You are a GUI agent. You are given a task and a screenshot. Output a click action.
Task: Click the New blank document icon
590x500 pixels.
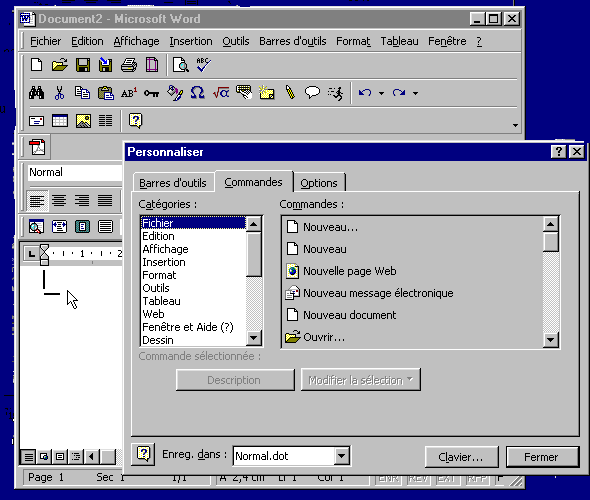coord(36,65)
